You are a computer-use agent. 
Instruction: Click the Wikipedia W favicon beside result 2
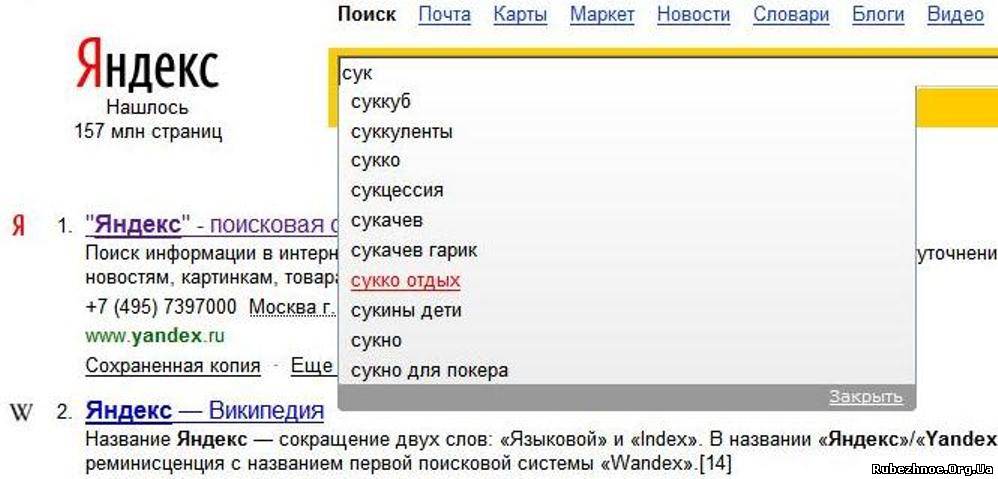tap(21, 412)
